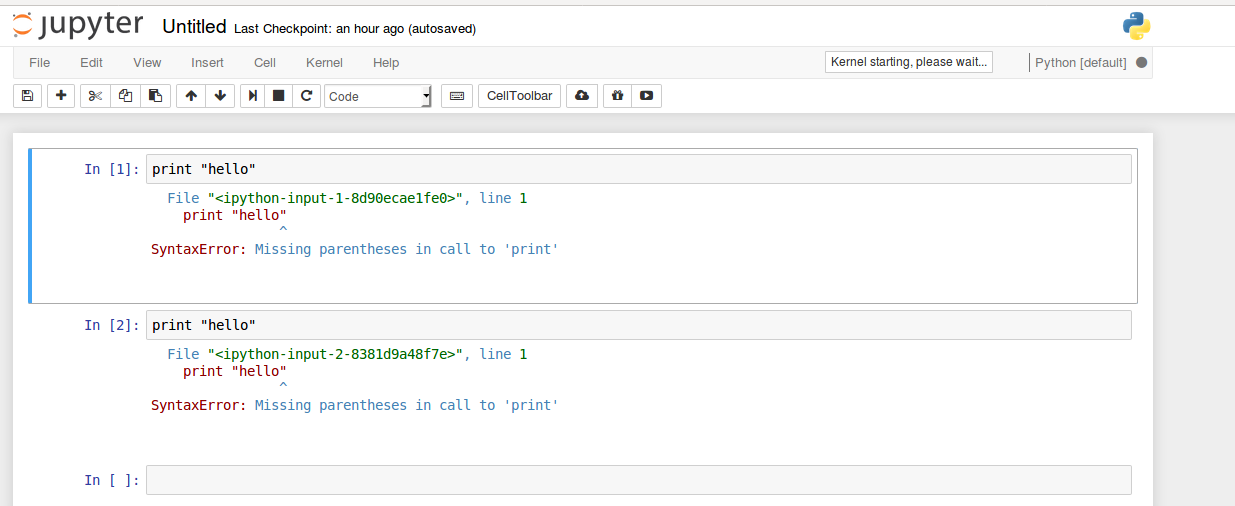Open the Cell menu

click(265, 63)
